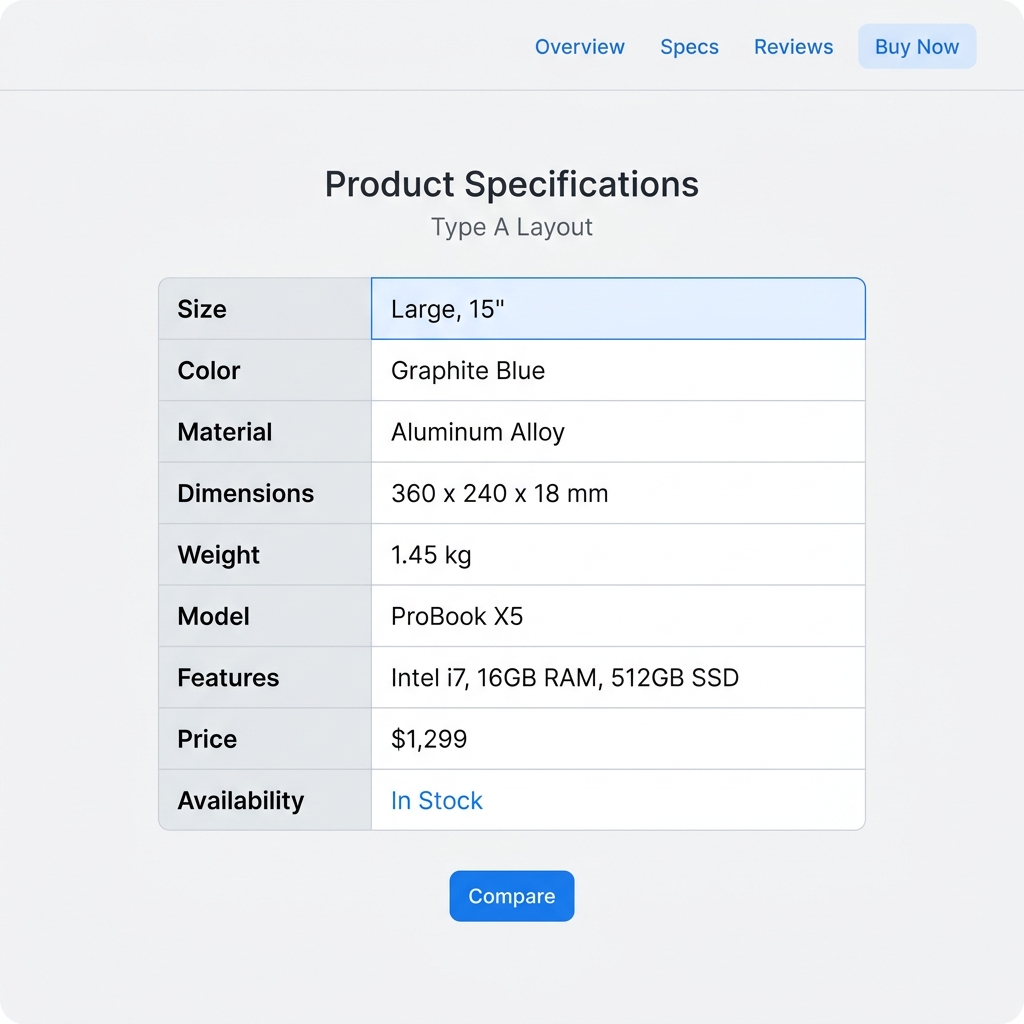Select the 'Weight' row label
Image resolution: width=1024 pixels, height=1024 pixels.
coord(218,555)
